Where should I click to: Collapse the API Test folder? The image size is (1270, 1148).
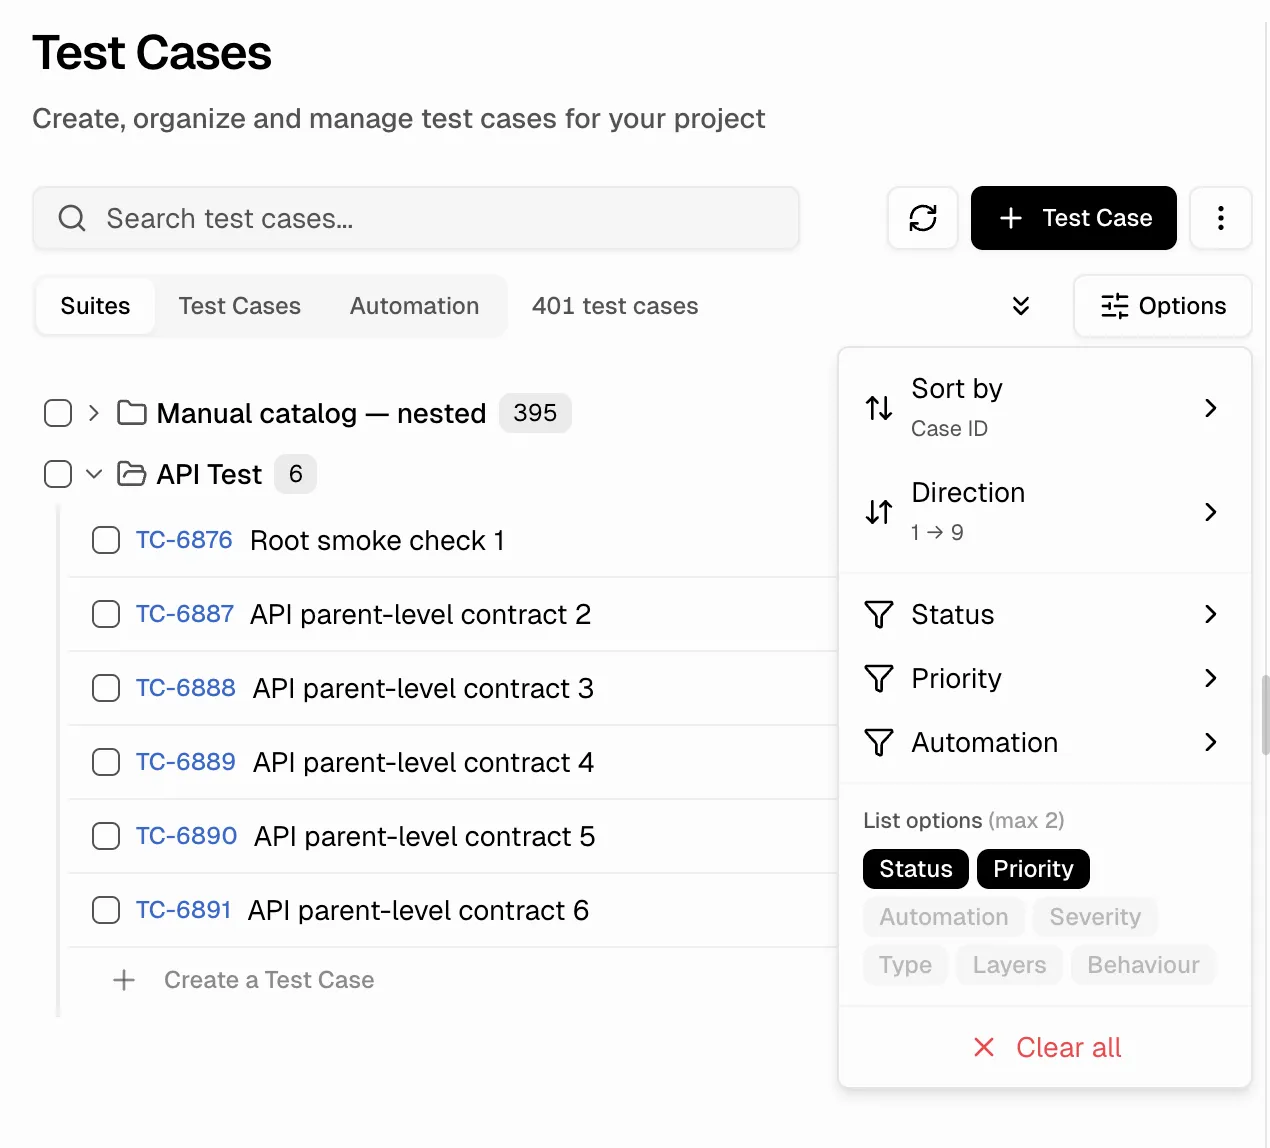pos(93,474)
